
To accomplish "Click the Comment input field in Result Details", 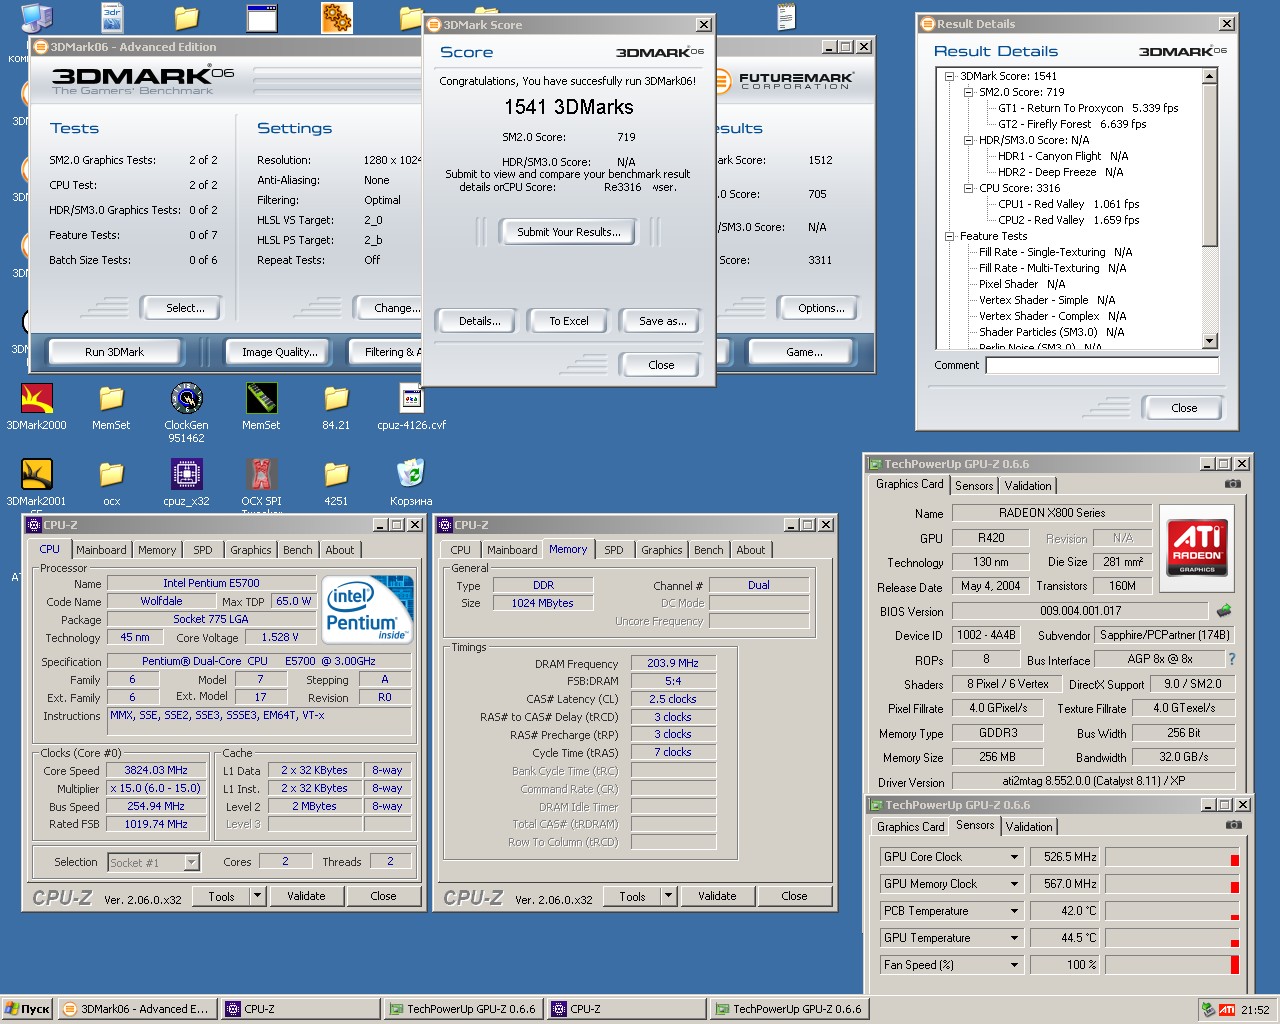I will click(1102, 365).
